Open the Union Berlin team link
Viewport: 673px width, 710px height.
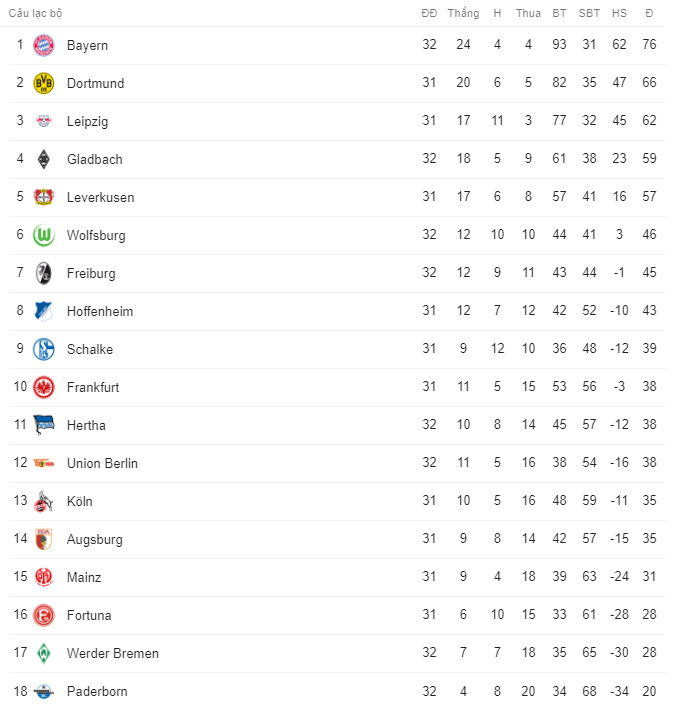pos(102,463)
